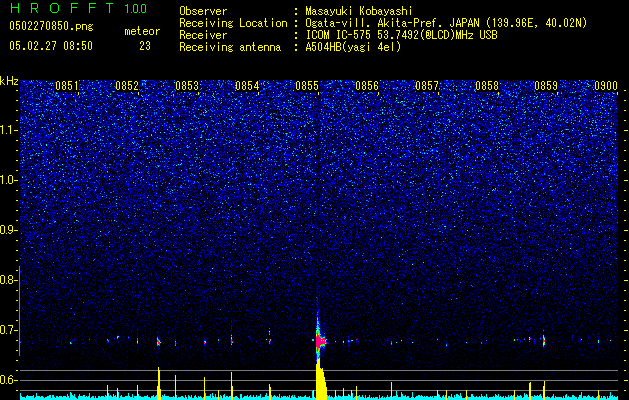Click the 0.7 kHz frequency label
This screenshot has width=629, height=400.
pyautogui.click(x=8, y=330)
